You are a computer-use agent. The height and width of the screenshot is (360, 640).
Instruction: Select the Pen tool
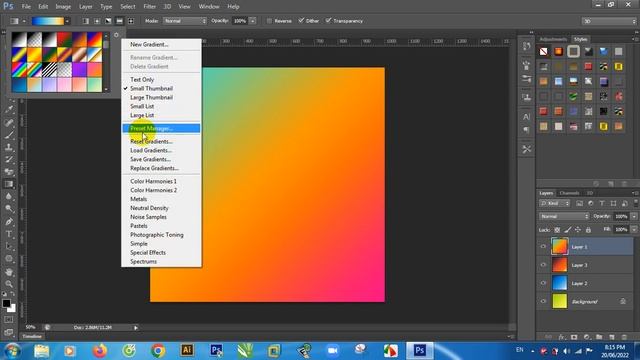coord(9,222)
